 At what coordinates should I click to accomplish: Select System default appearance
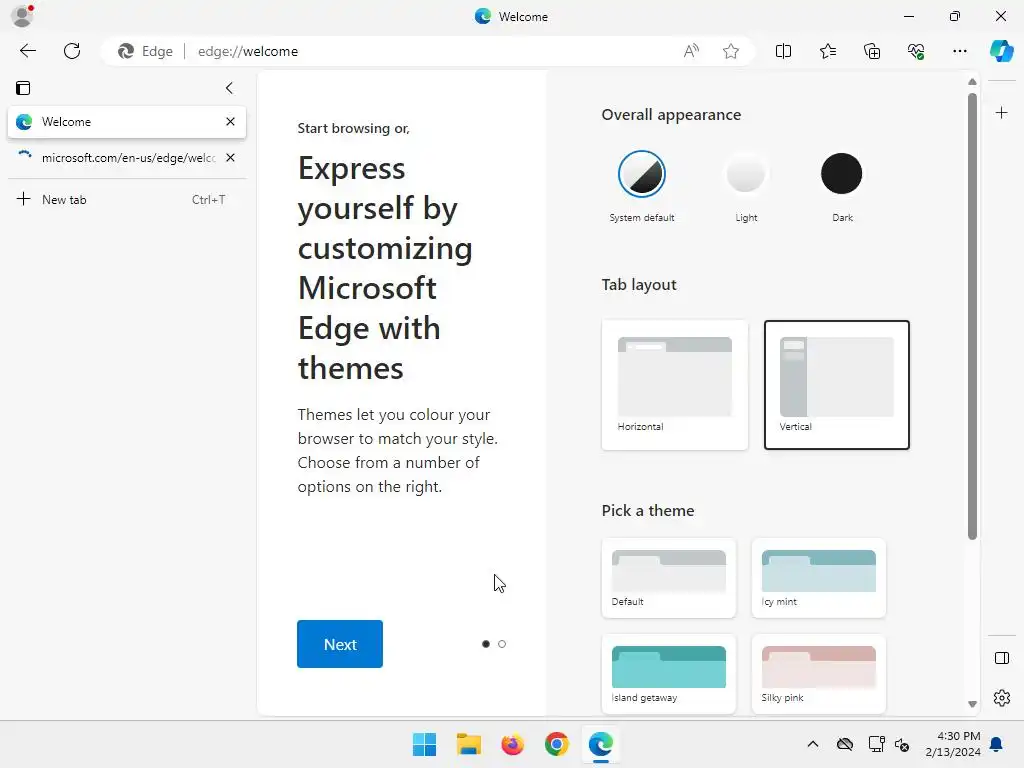pos(642,174)
